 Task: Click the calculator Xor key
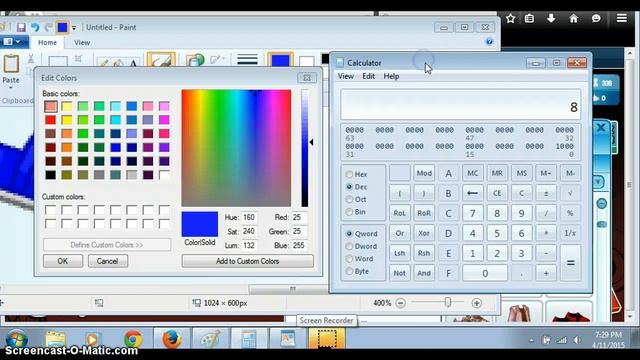pyautogui.click(x=424, y=233)
